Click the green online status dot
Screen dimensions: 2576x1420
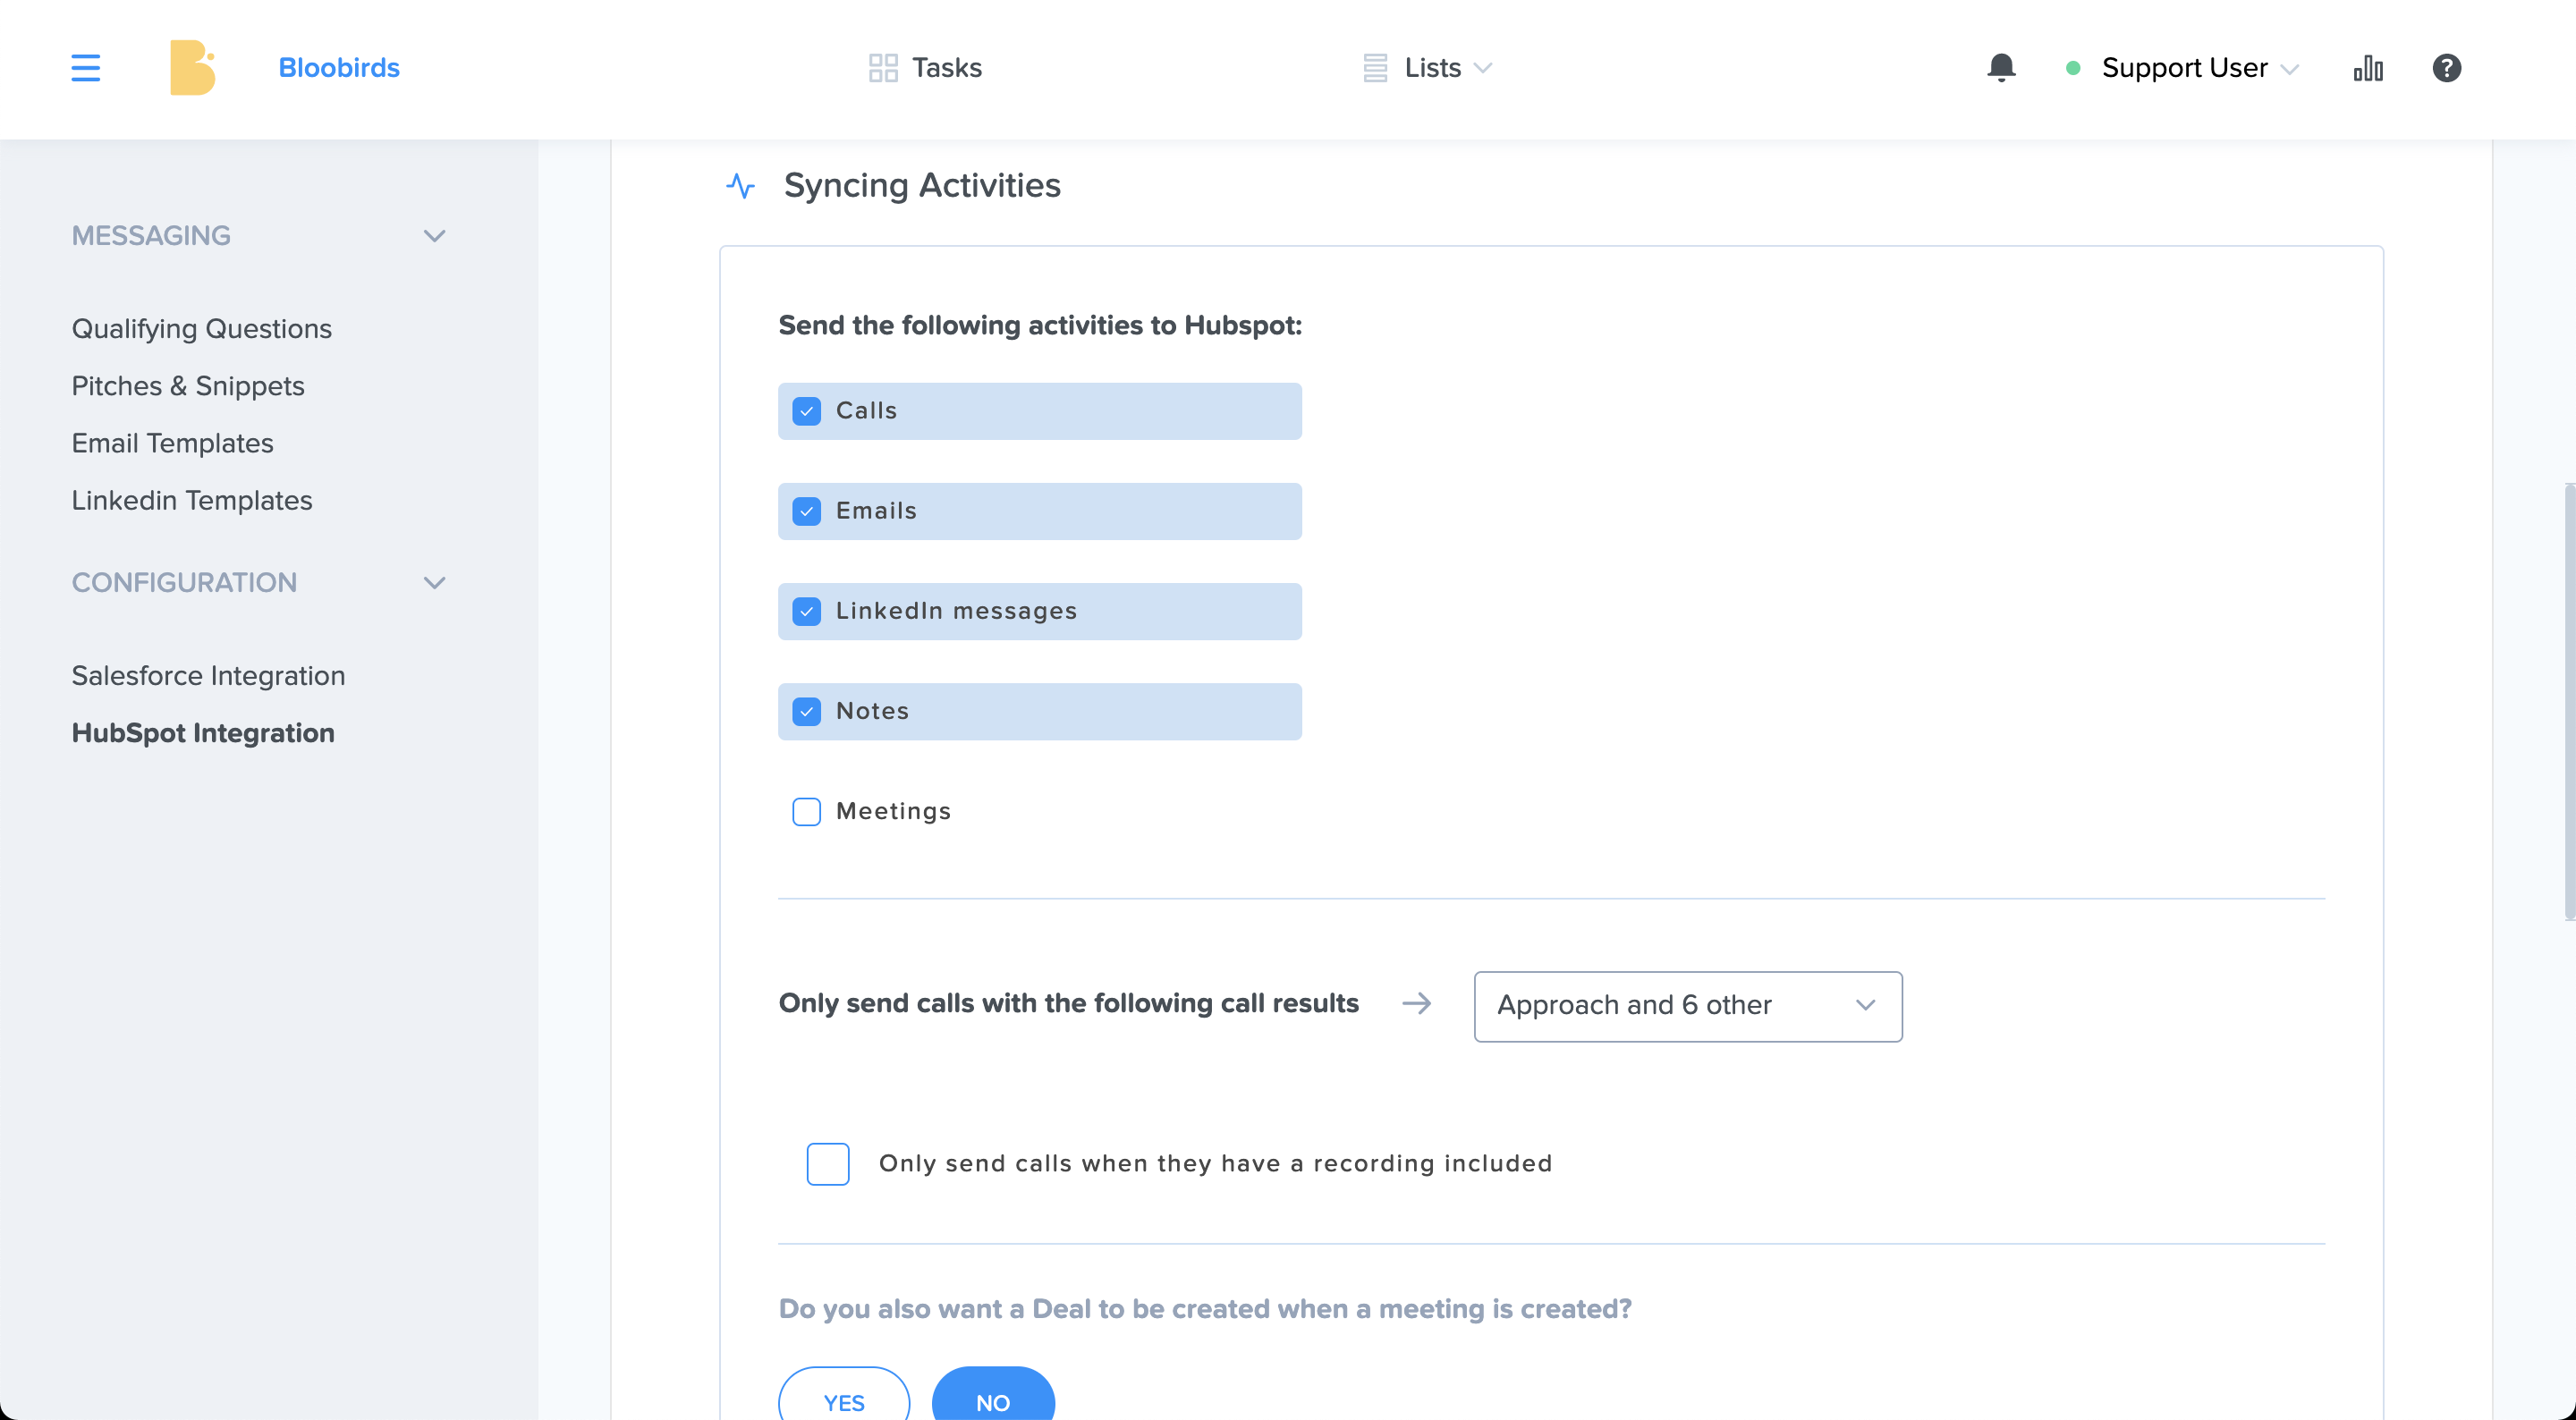tap(2073, 68)
